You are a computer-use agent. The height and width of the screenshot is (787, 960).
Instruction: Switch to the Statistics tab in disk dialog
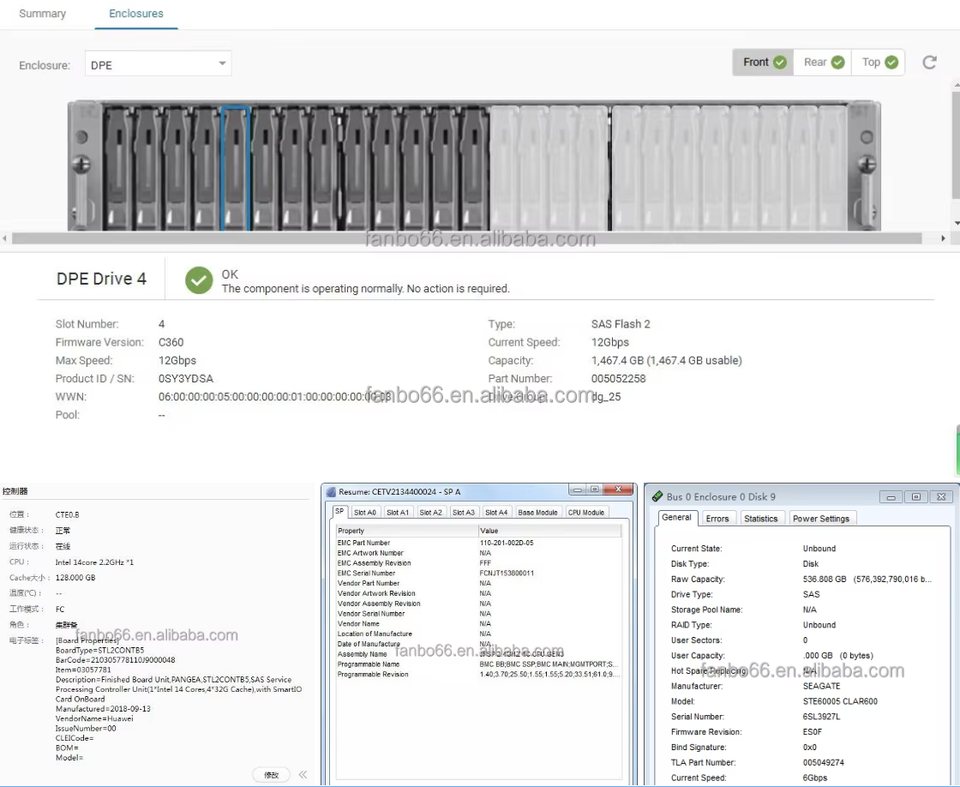(760, 518)
